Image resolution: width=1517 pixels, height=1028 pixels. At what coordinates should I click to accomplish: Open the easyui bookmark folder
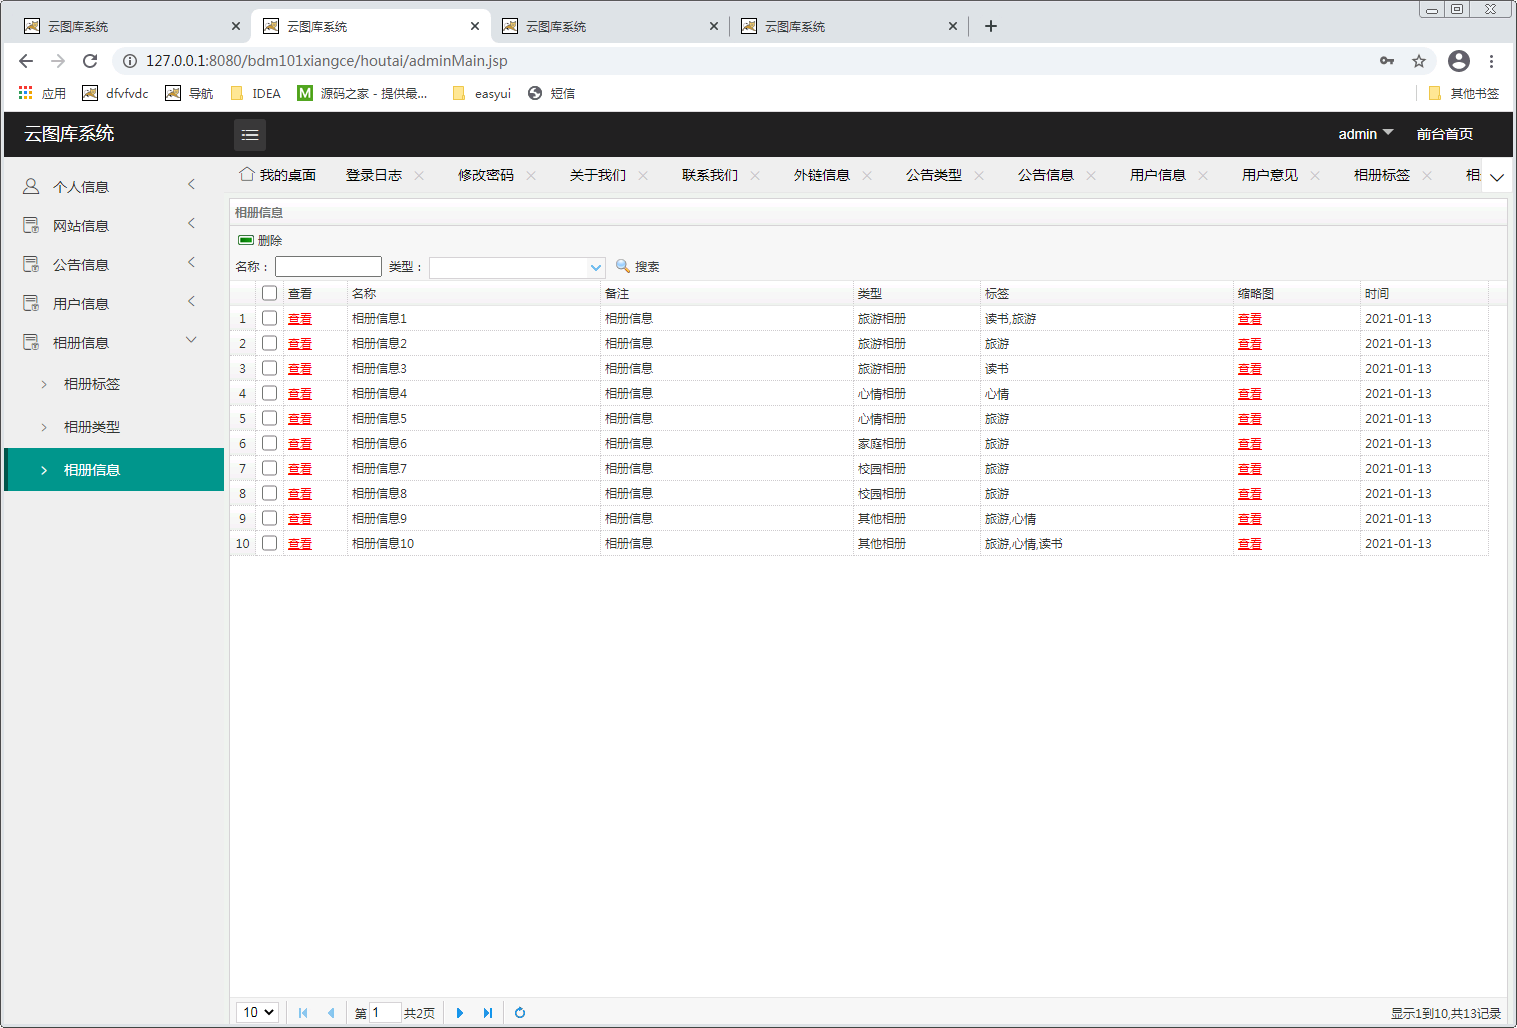pyautogui.click(x=481, y=93)
